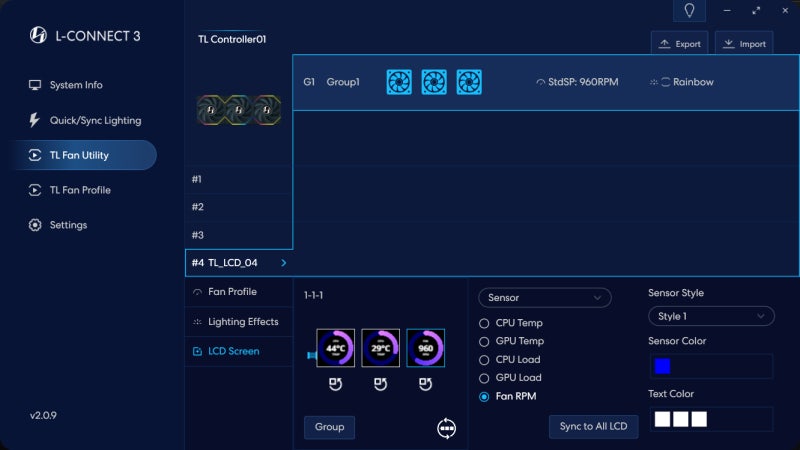Open the Sensor Style dropdown showing Style 1
This screenshot has width=800, height=450.
coord(711,316)
